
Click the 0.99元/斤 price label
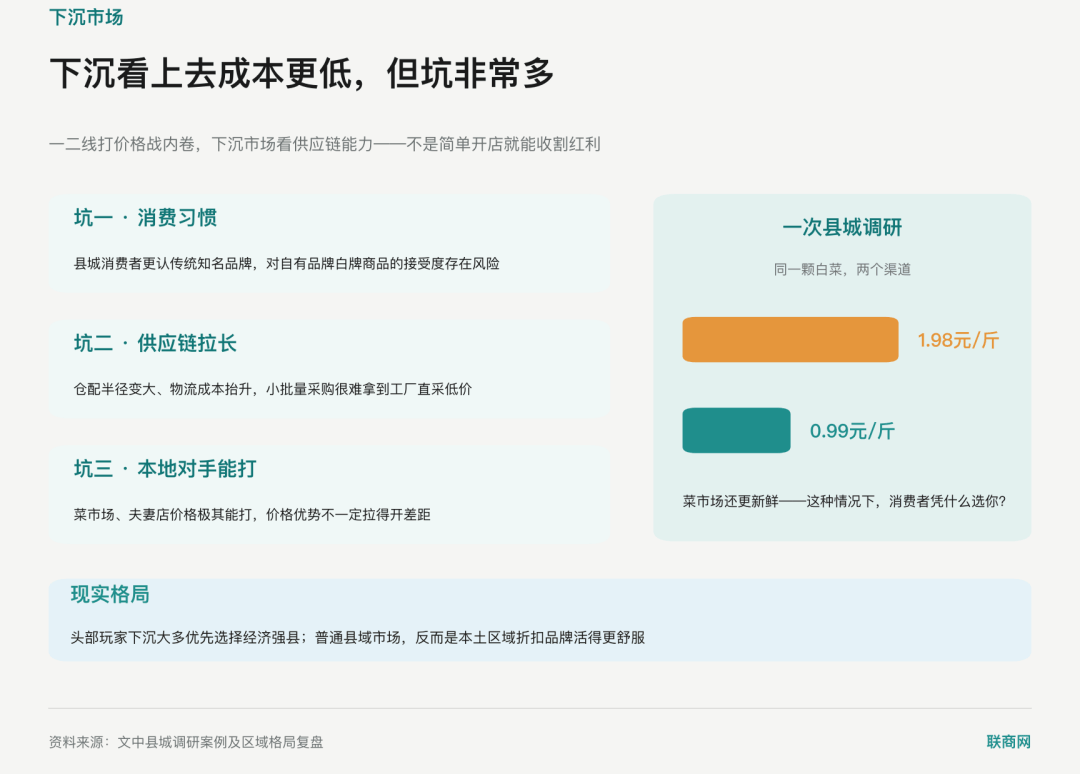[852, 431]
